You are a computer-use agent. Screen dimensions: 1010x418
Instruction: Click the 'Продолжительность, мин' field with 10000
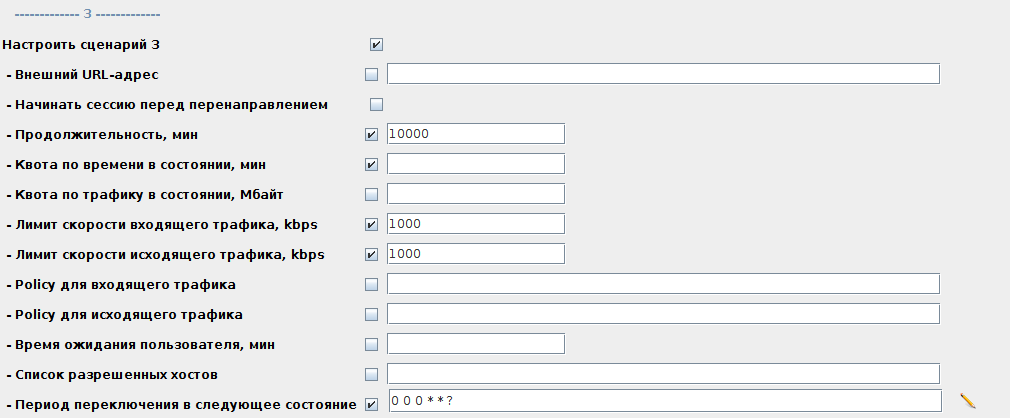(475, 134)
